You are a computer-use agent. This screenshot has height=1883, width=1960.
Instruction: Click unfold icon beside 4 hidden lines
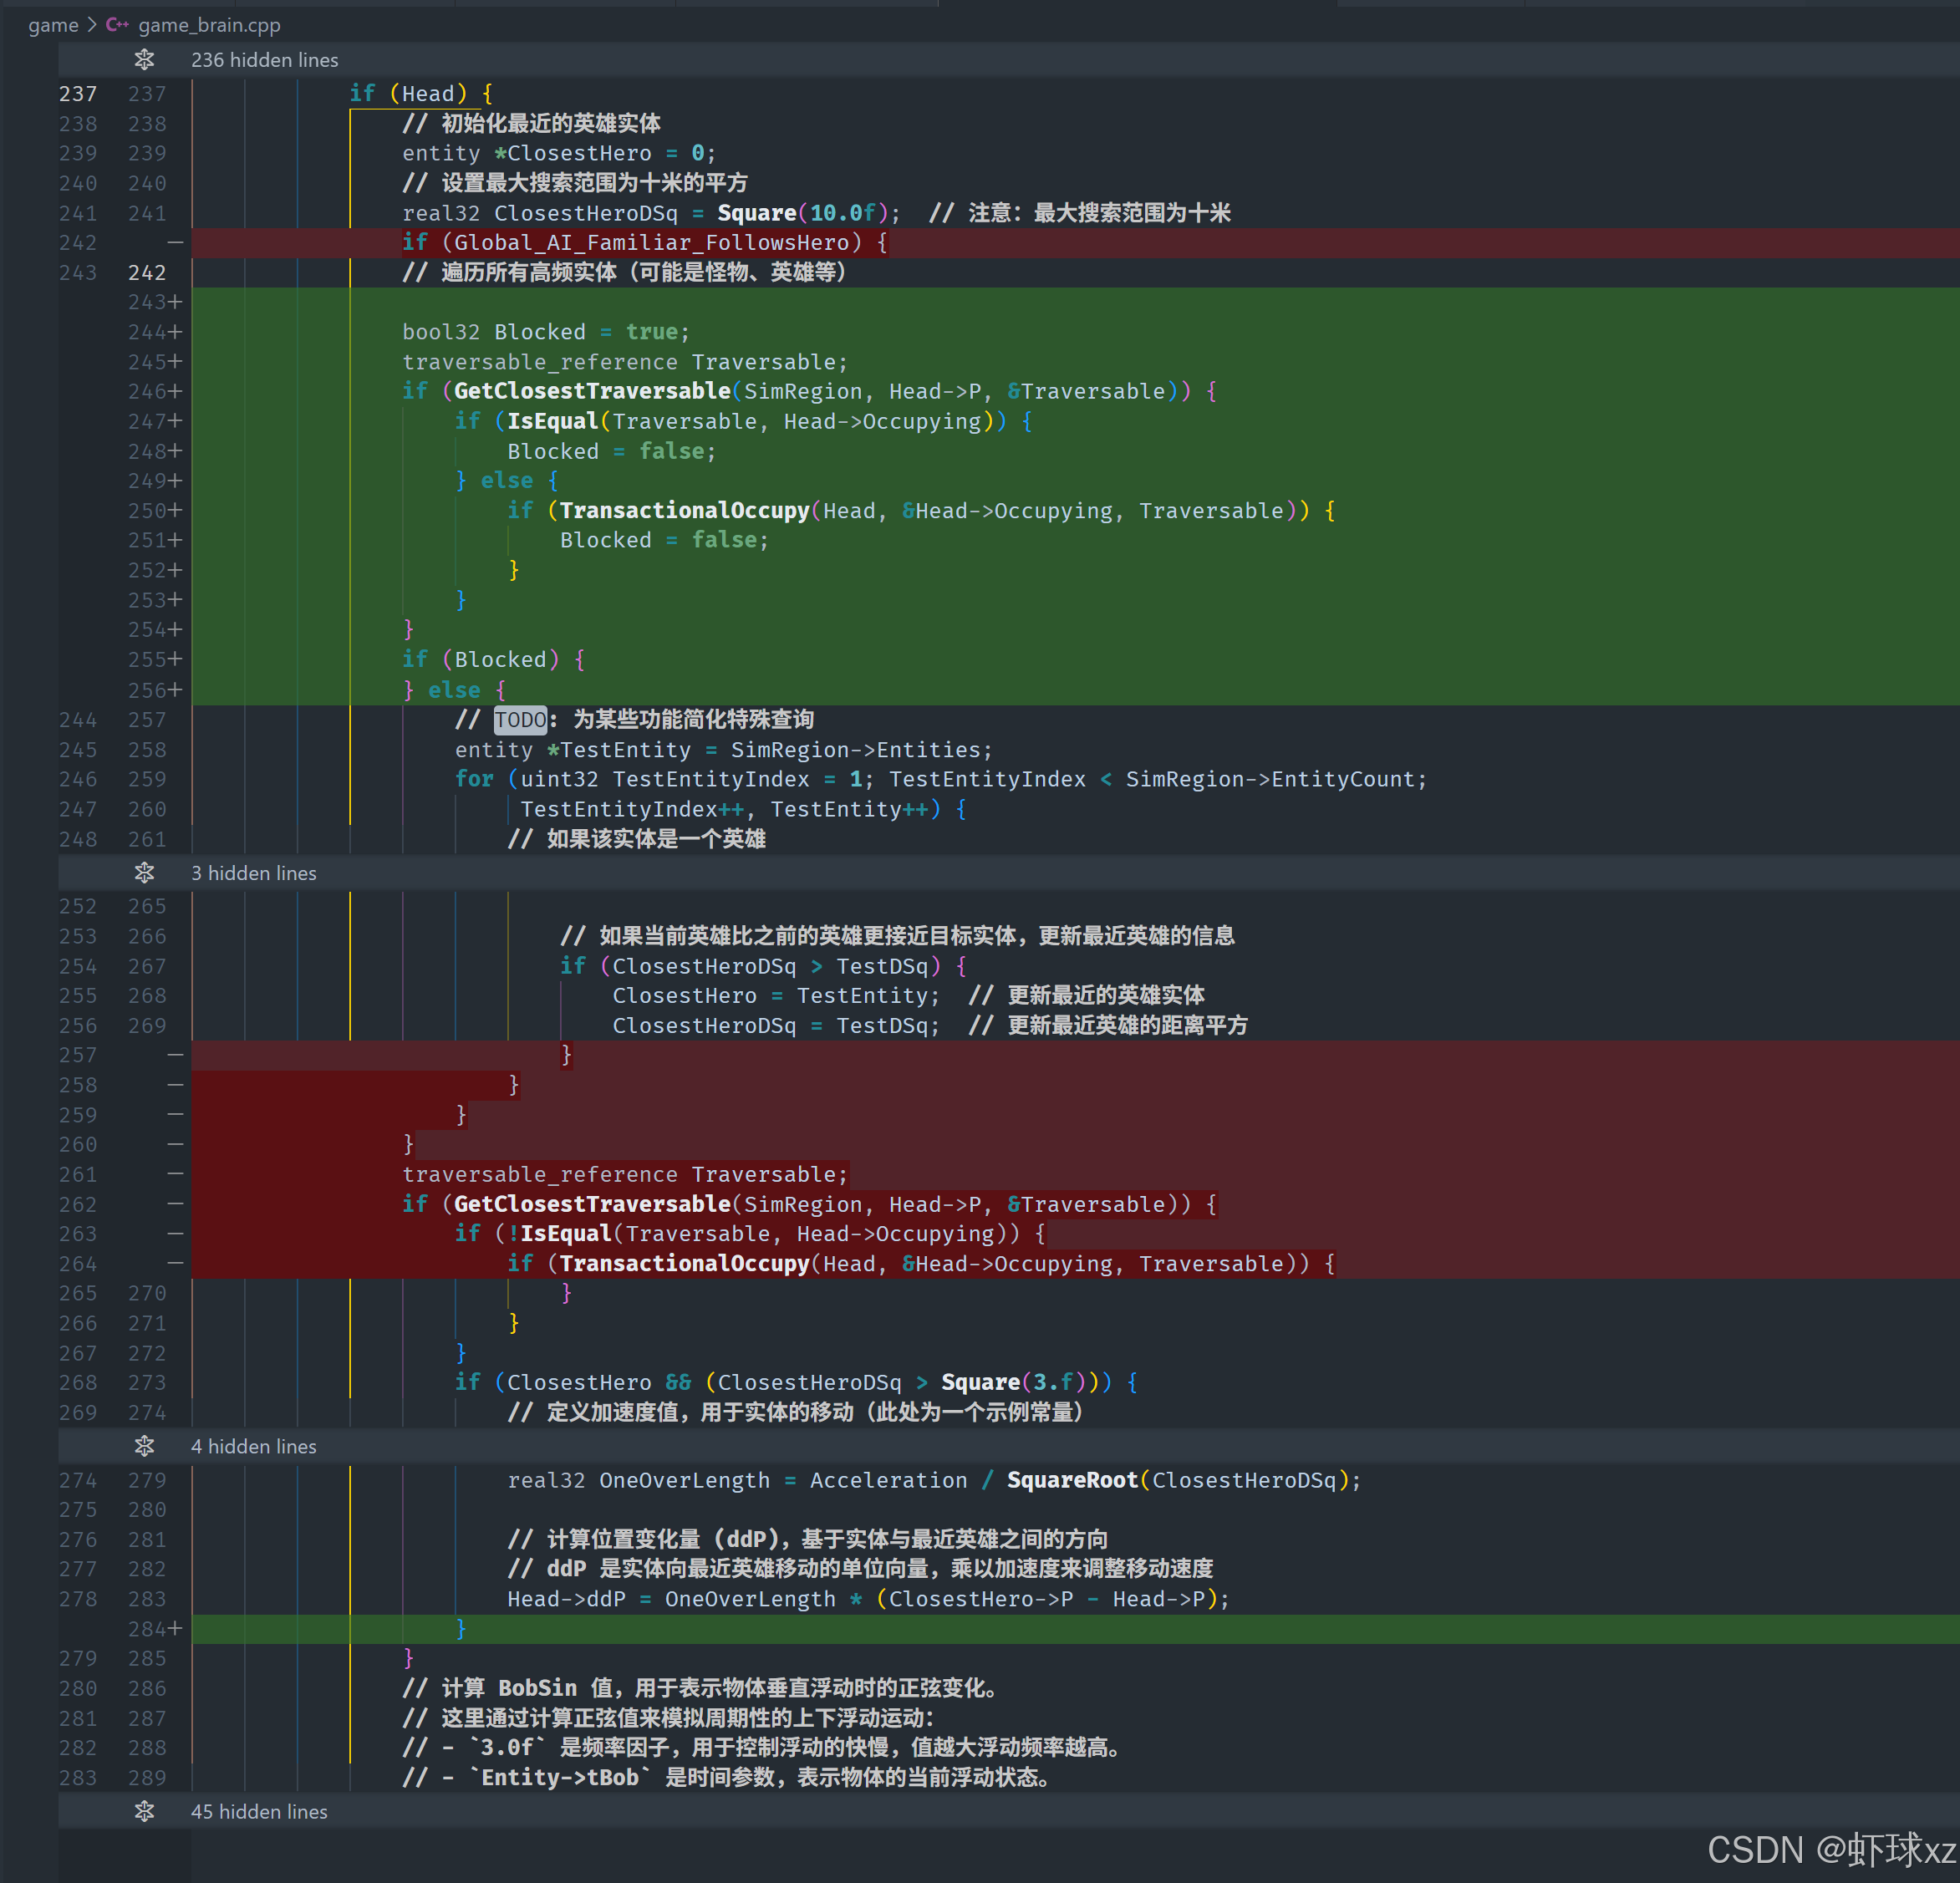pos(144,1446)
